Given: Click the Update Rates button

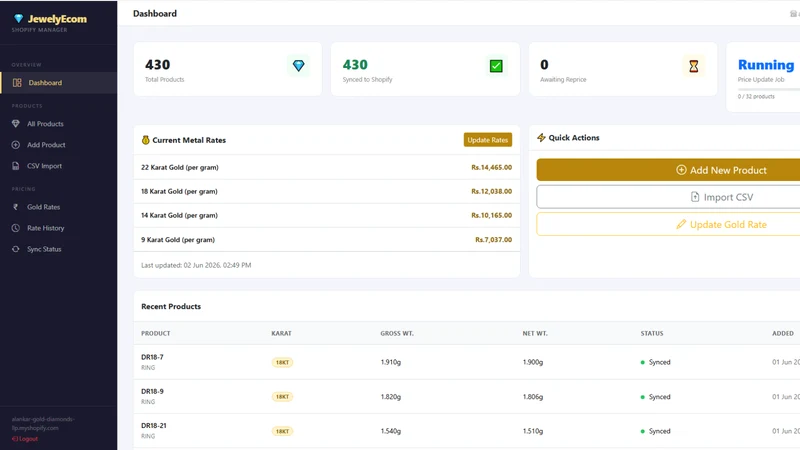Looking at the screenshot, I should click(x=488, y=140).
